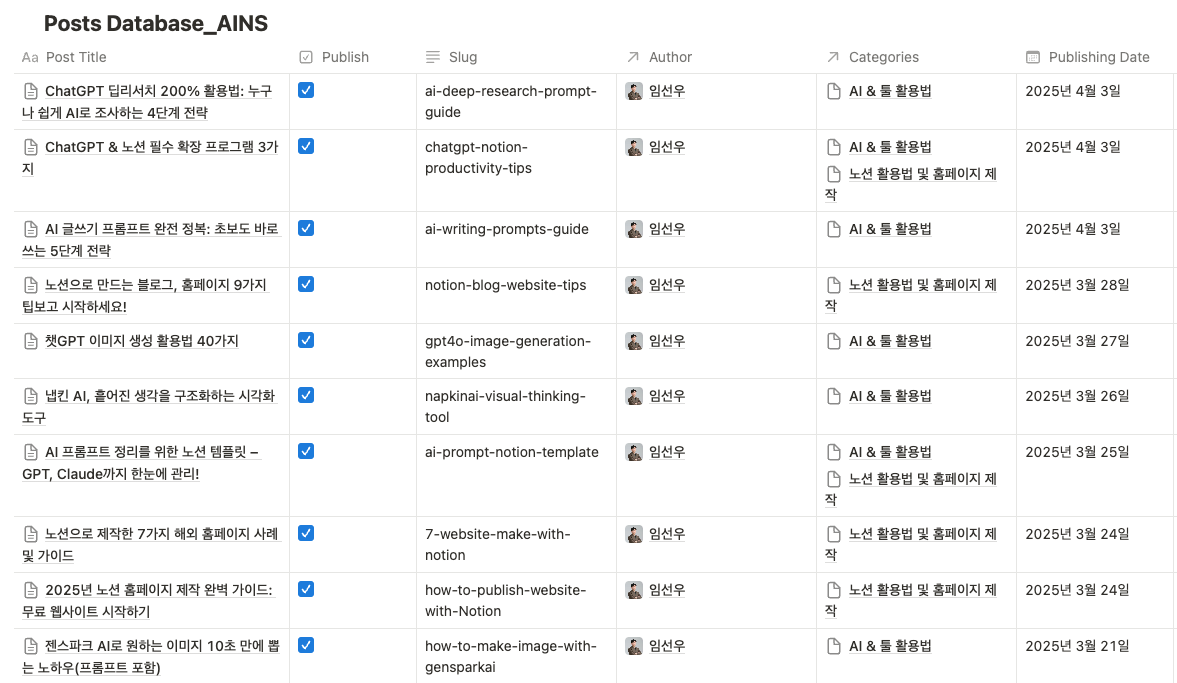The image size is (1177, 683).
Task: Click the arrow icon on the Categories column header
Action: (833, 57)
